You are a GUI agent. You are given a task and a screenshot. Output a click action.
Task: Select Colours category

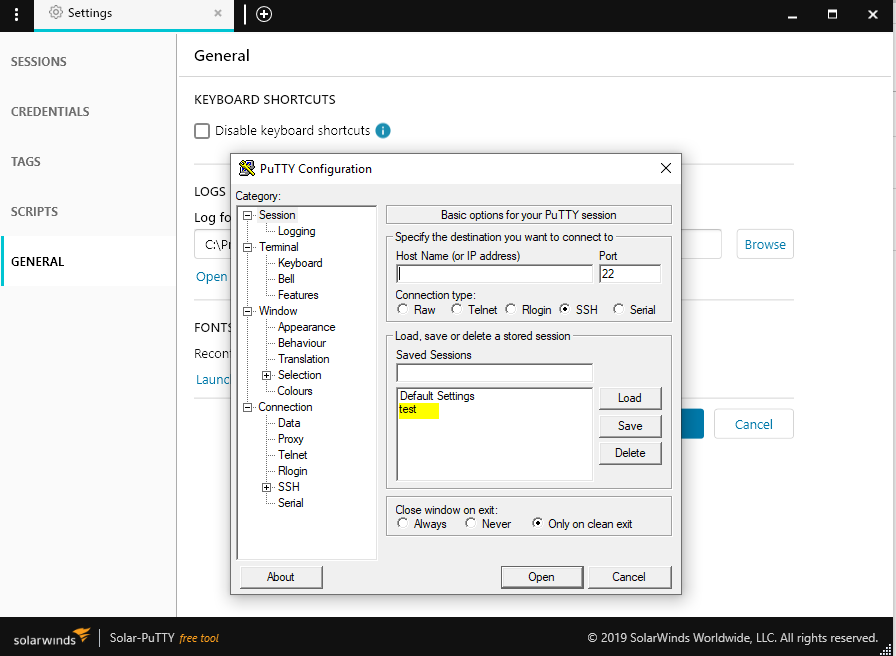coord(295,391)
